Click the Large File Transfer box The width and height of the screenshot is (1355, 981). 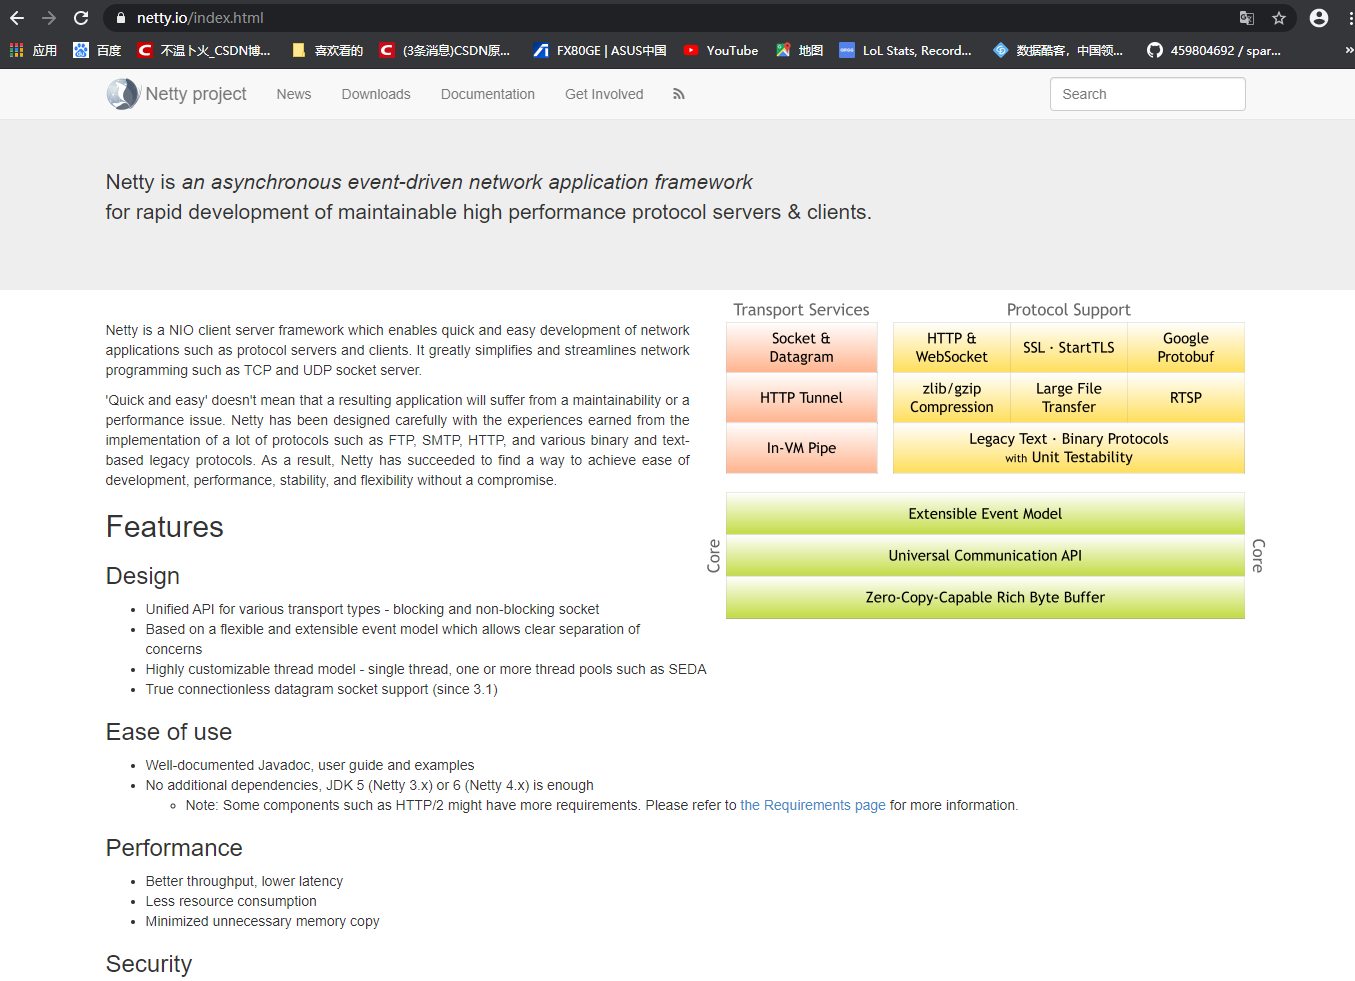point(1068,397)
